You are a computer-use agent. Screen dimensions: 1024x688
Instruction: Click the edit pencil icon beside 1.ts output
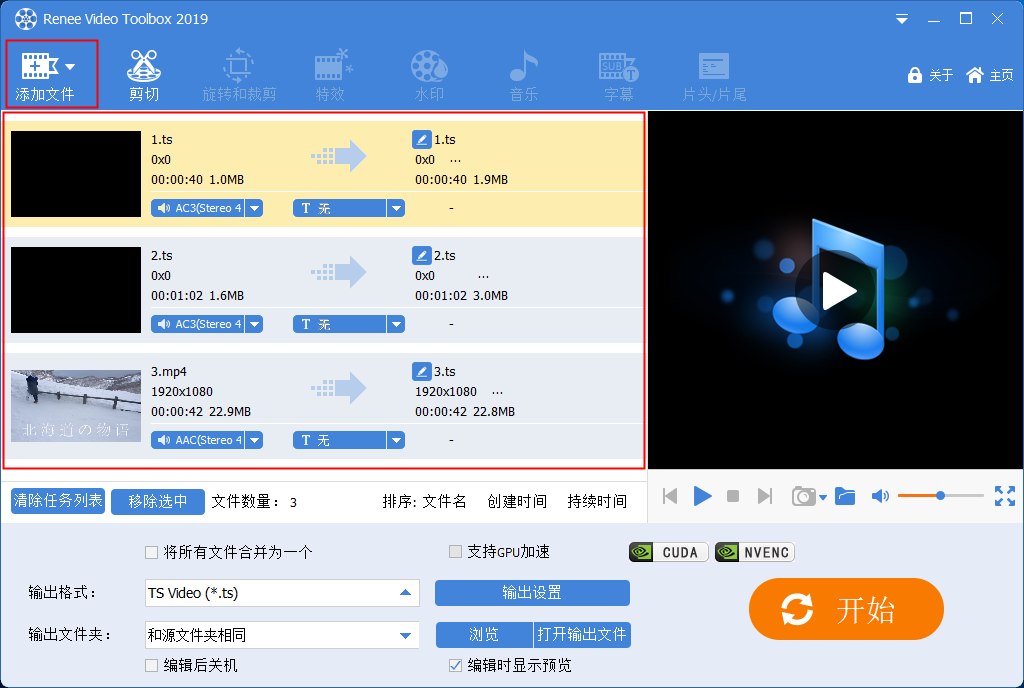click(422, 140)
